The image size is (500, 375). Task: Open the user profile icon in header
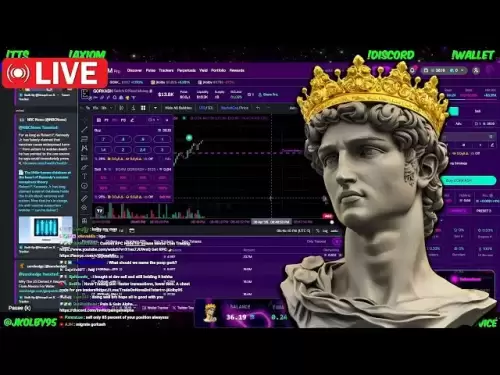(x=476, y=70)
